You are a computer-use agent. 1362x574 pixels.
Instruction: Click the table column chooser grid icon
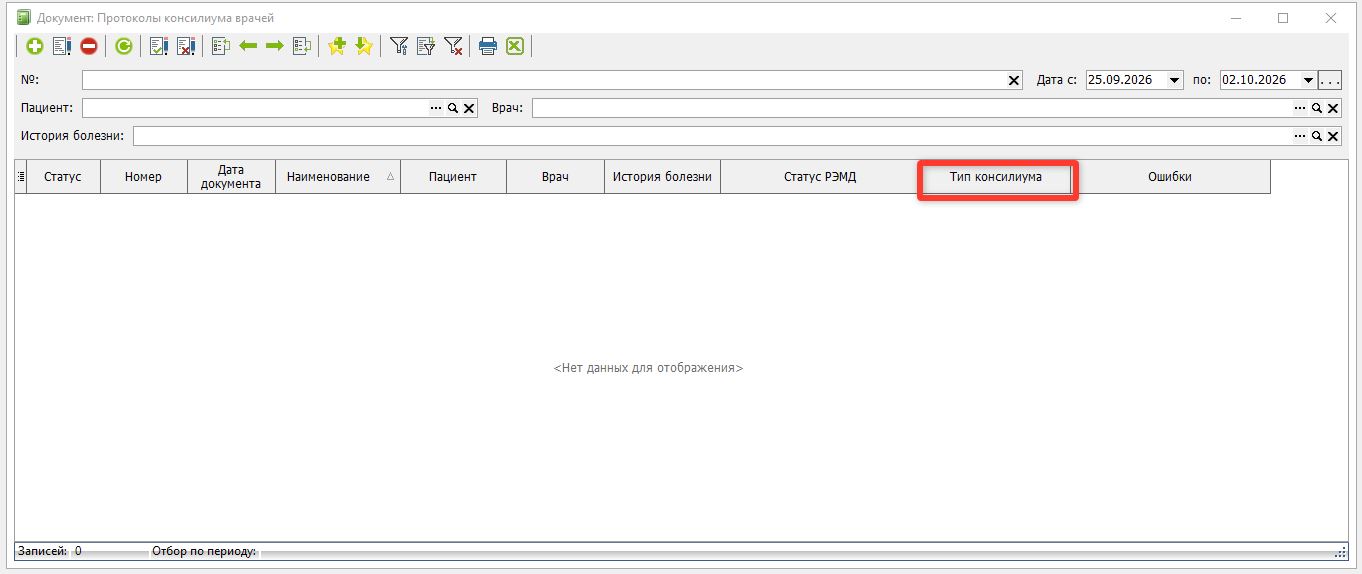tap(21, 177)
